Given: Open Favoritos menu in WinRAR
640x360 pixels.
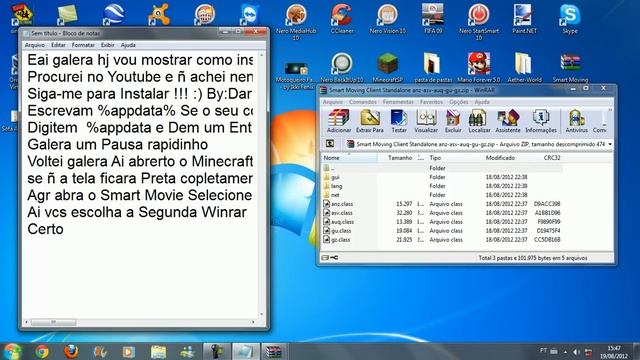Looking at the screenshot, I should click(431, 102).
